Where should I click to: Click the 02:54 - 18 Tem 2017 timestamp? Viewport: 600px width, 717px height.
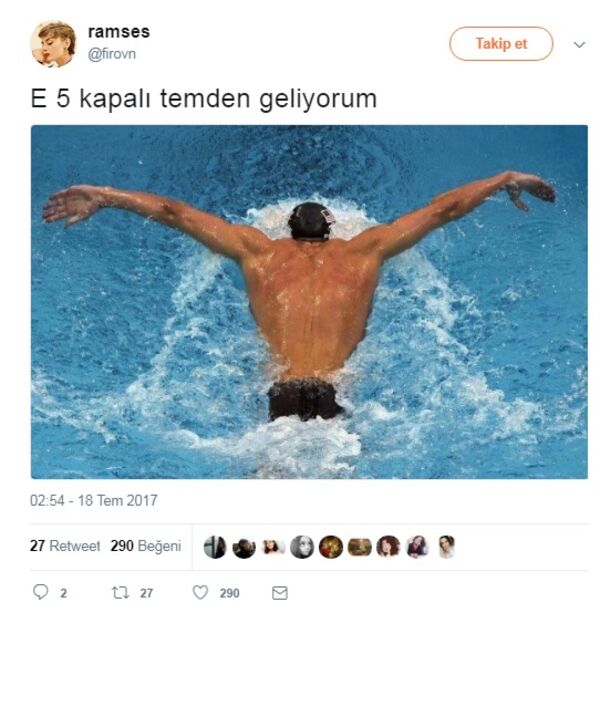coord(94,500)
